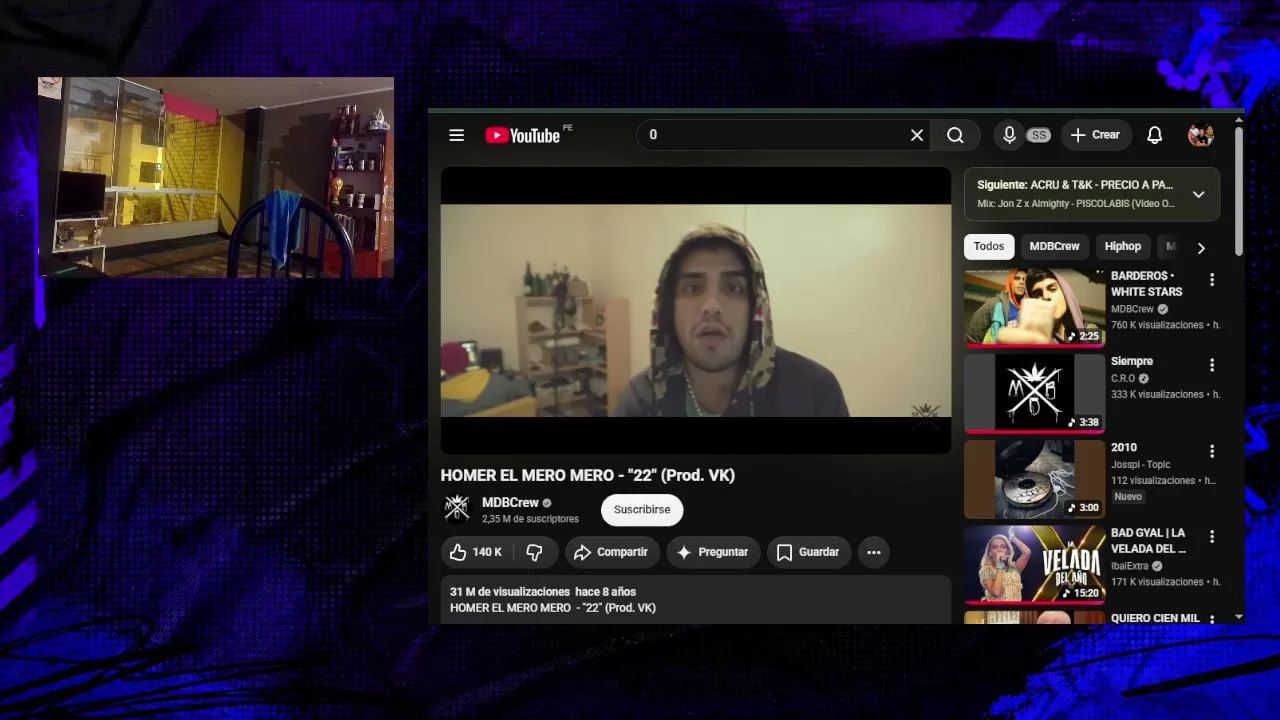Open the MDBCrew channel avatar below video
Image resolution: width=1280 pixels, height=720 pixels.
coord(457,509)
